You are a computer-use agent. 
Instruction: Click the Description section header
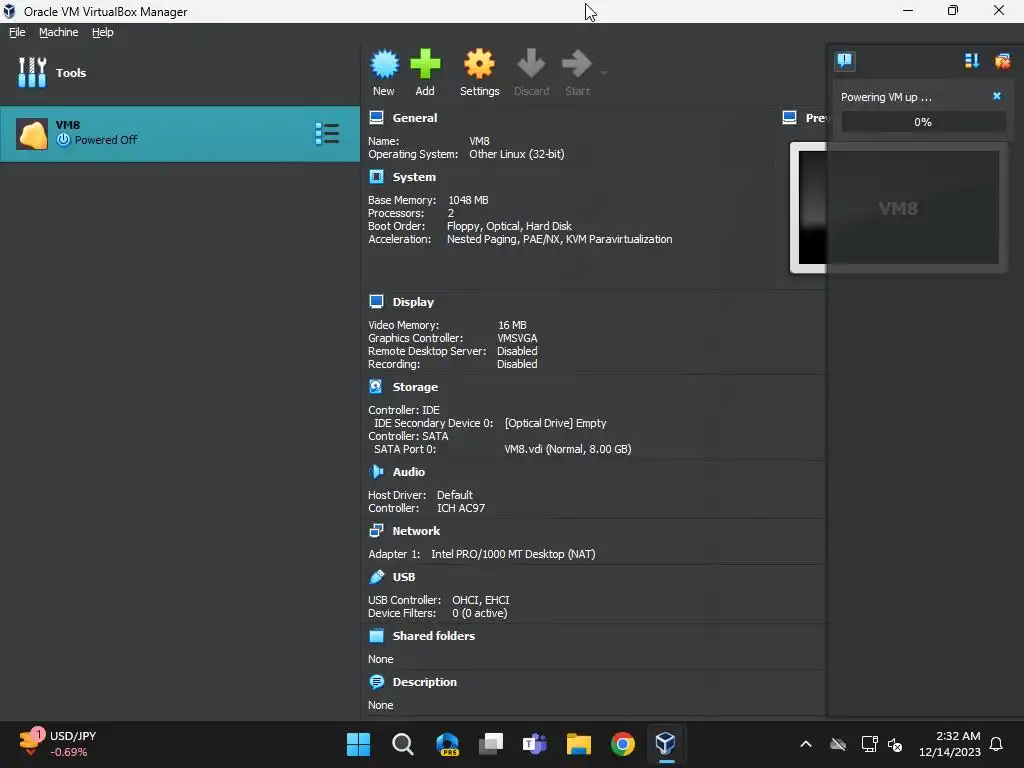(424, 682)
